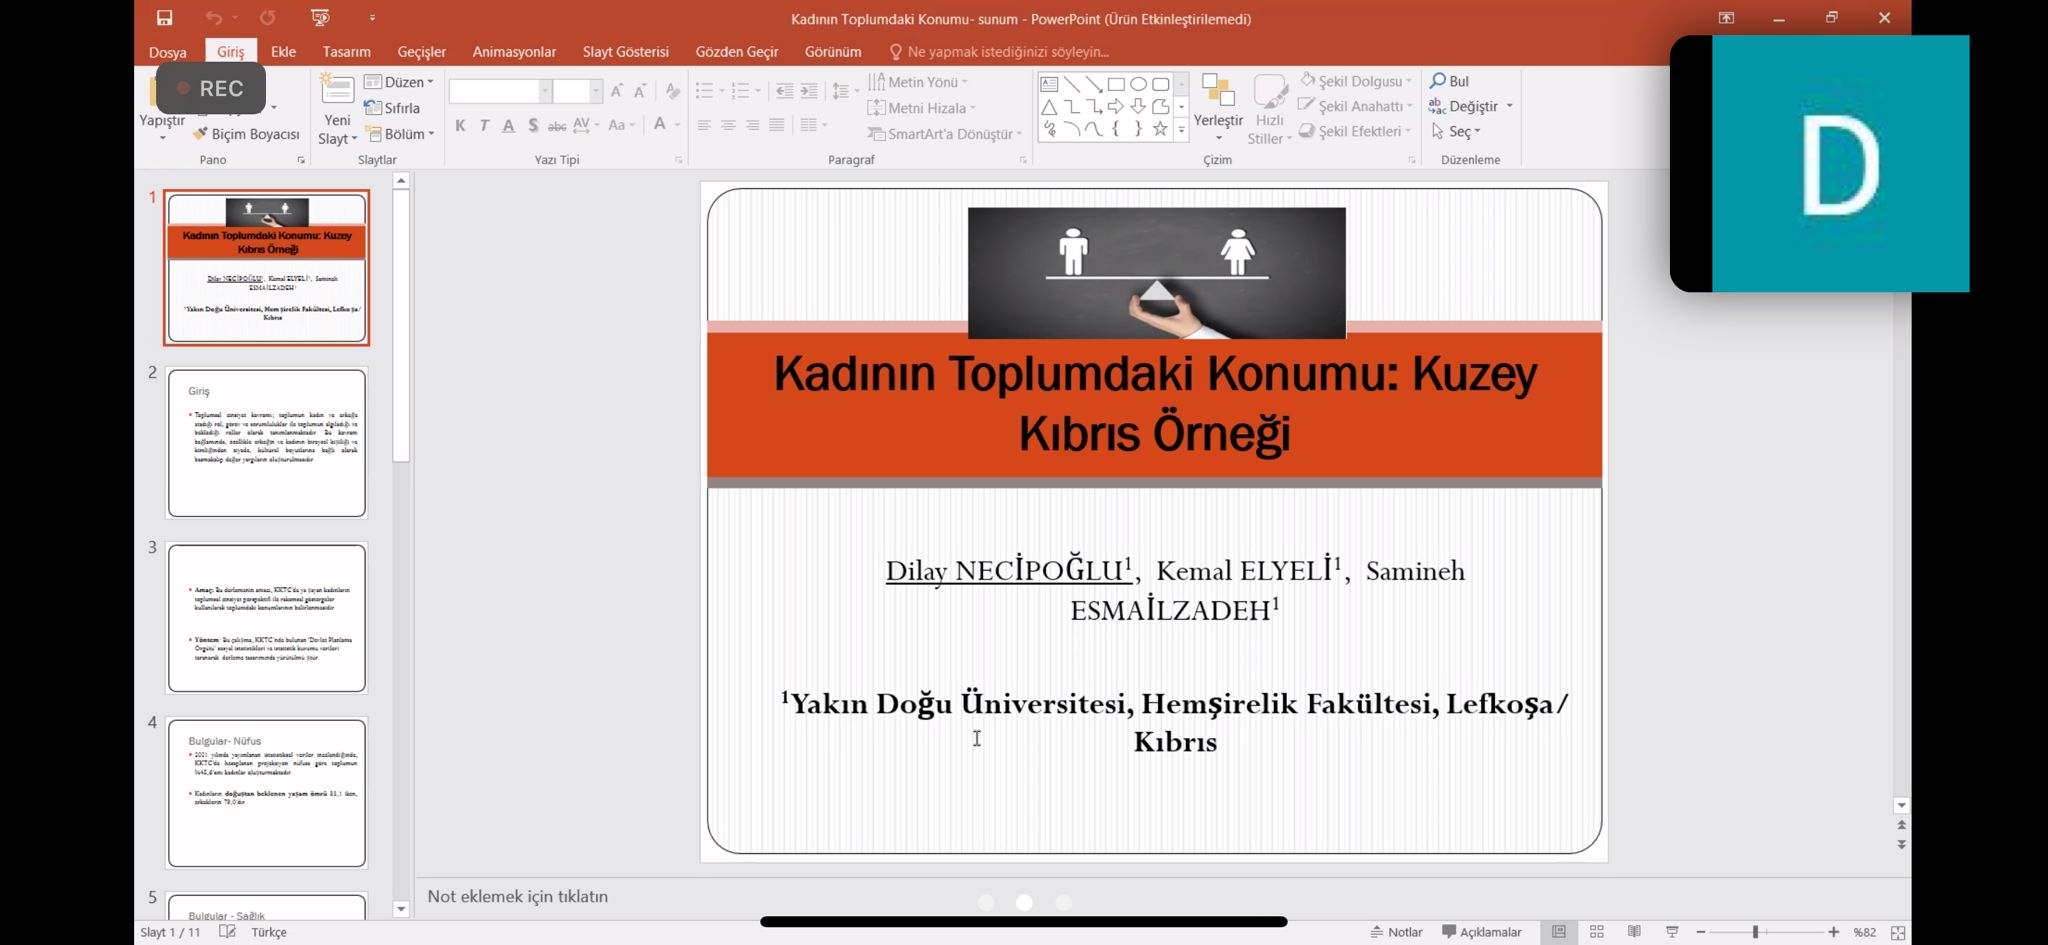Screen dimensions: 2048x945
Task: Open the Slayt Gösterisi tab
Action: [625, 52]
